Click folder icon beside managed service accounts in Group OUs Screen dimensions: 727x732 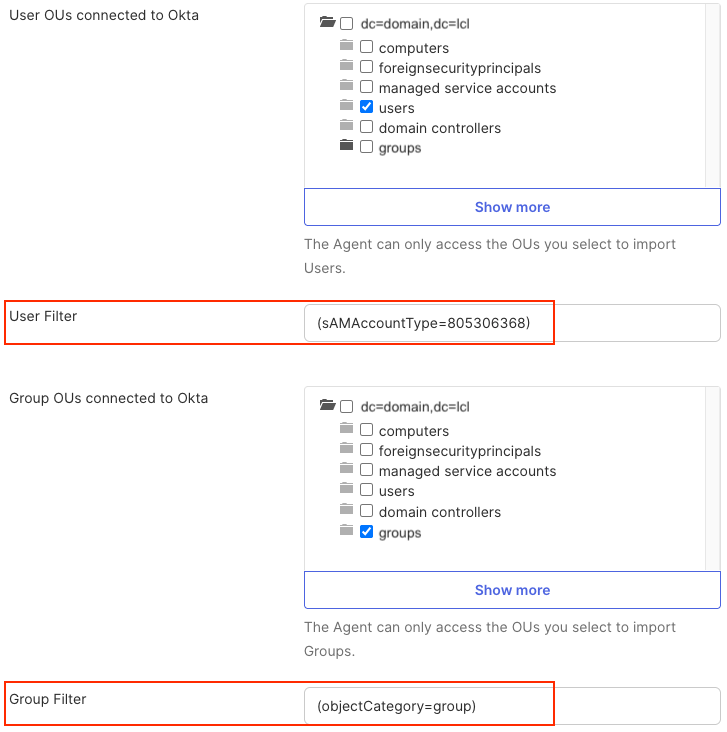pos(346,470)
